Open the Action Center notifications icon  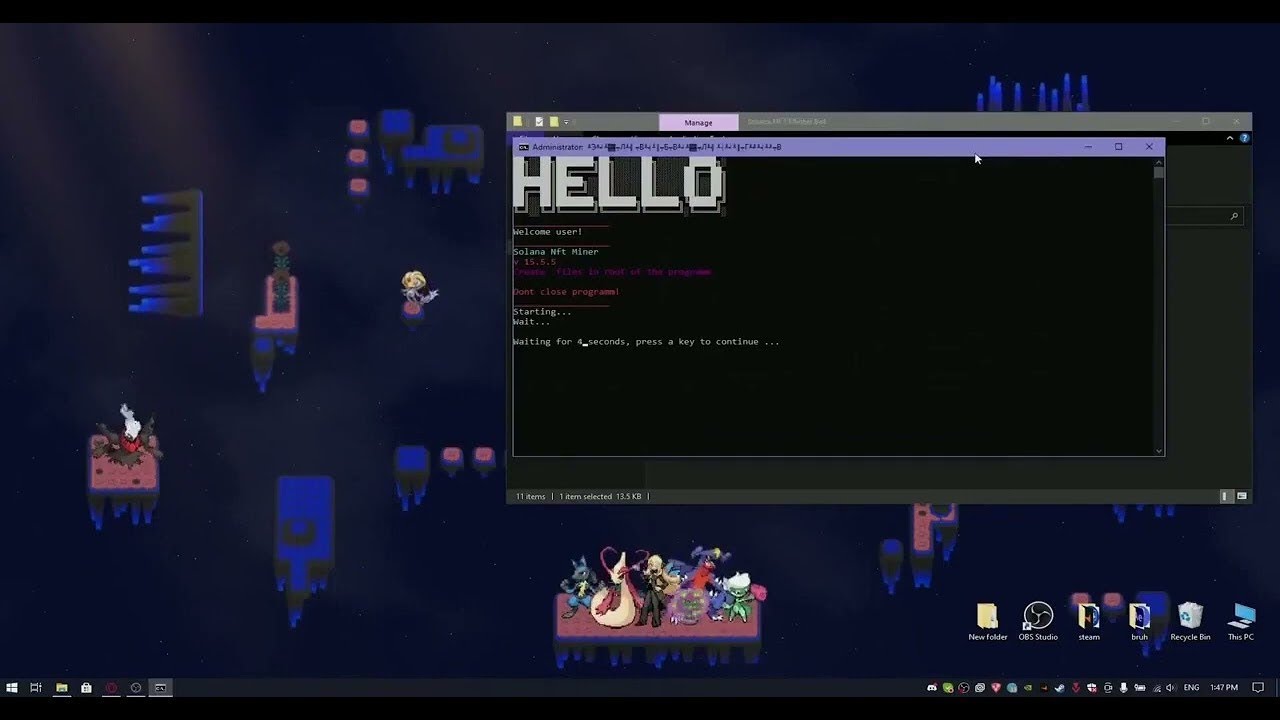[x=1258, y=688]
